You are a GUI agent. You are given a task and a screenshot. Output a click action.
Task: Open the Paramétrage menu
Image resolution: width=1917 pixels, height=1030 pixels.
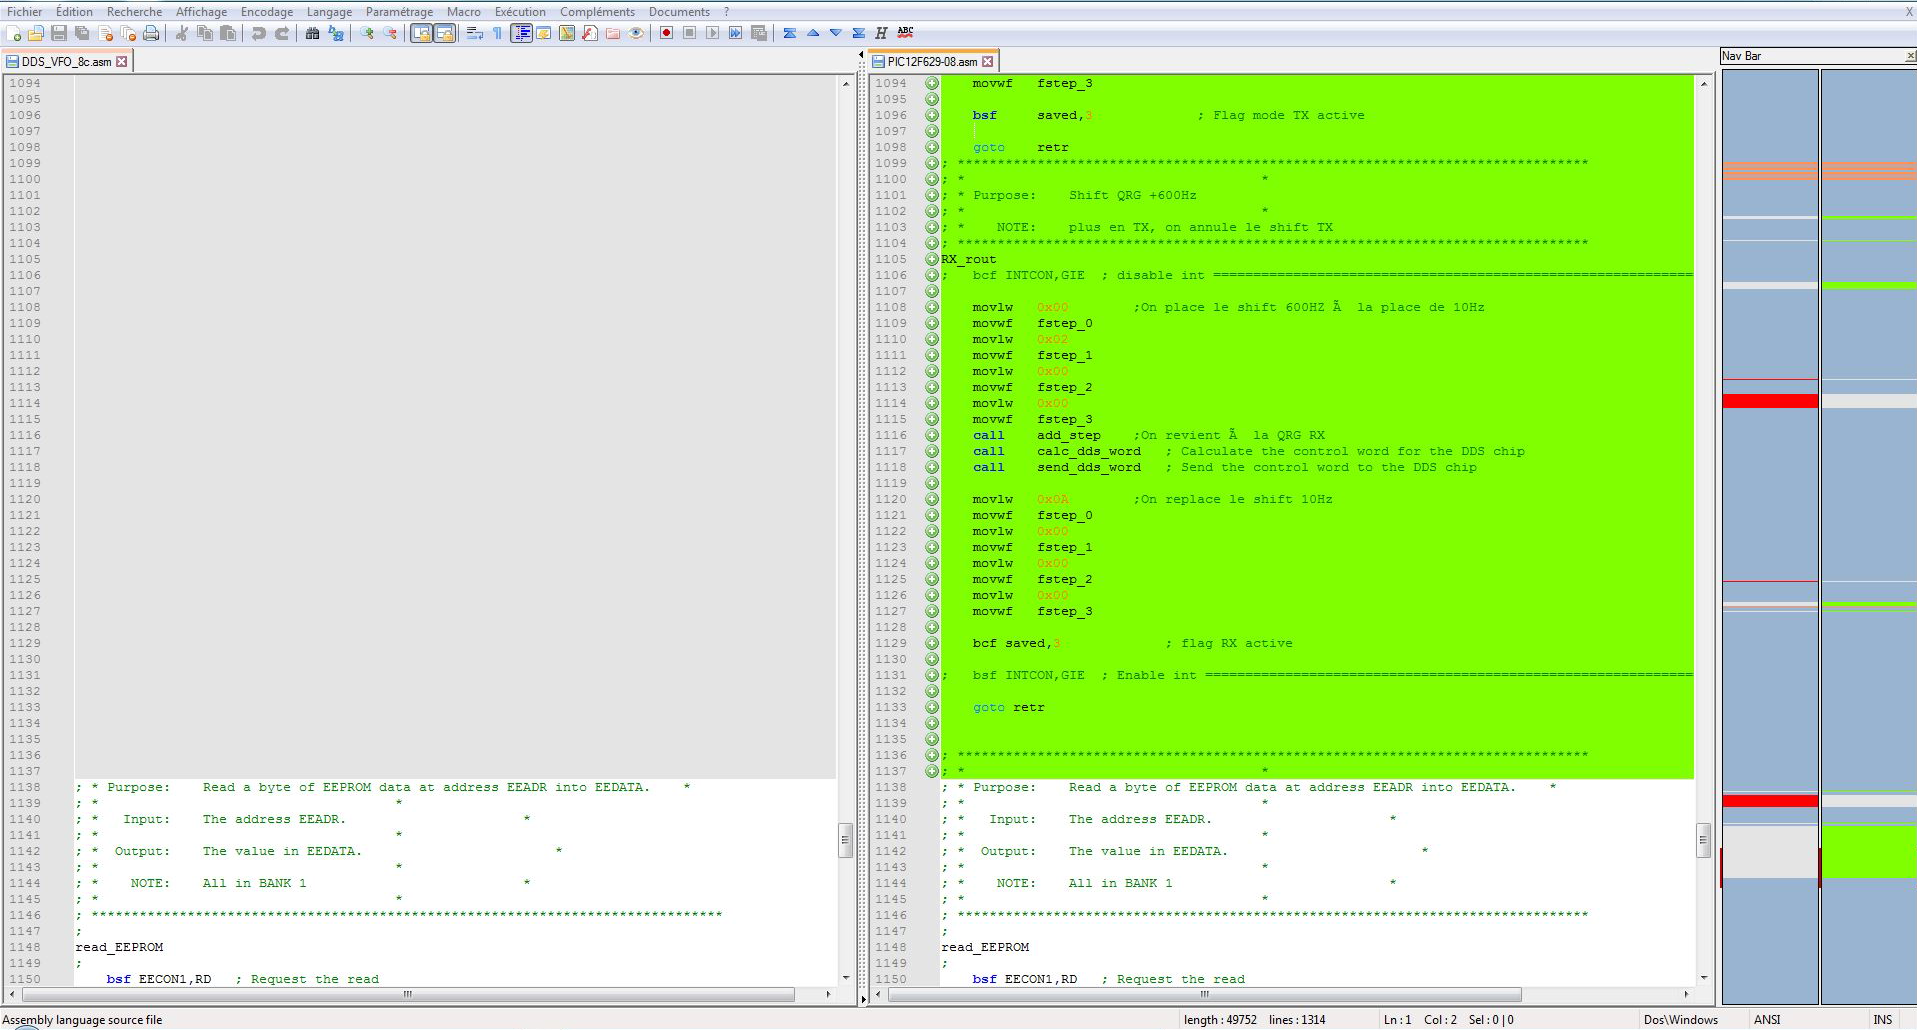pyautogui.click(x=399, y=12)
